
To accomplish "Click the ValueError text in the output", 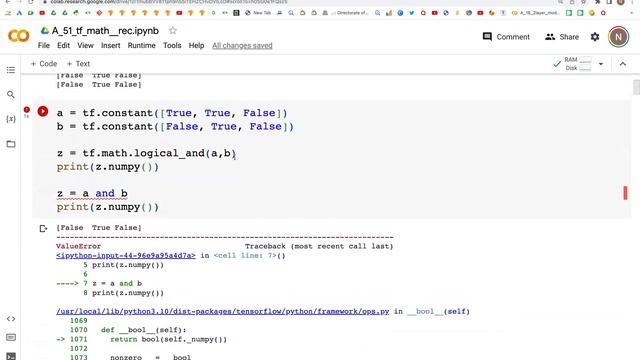I will point(78,247).
